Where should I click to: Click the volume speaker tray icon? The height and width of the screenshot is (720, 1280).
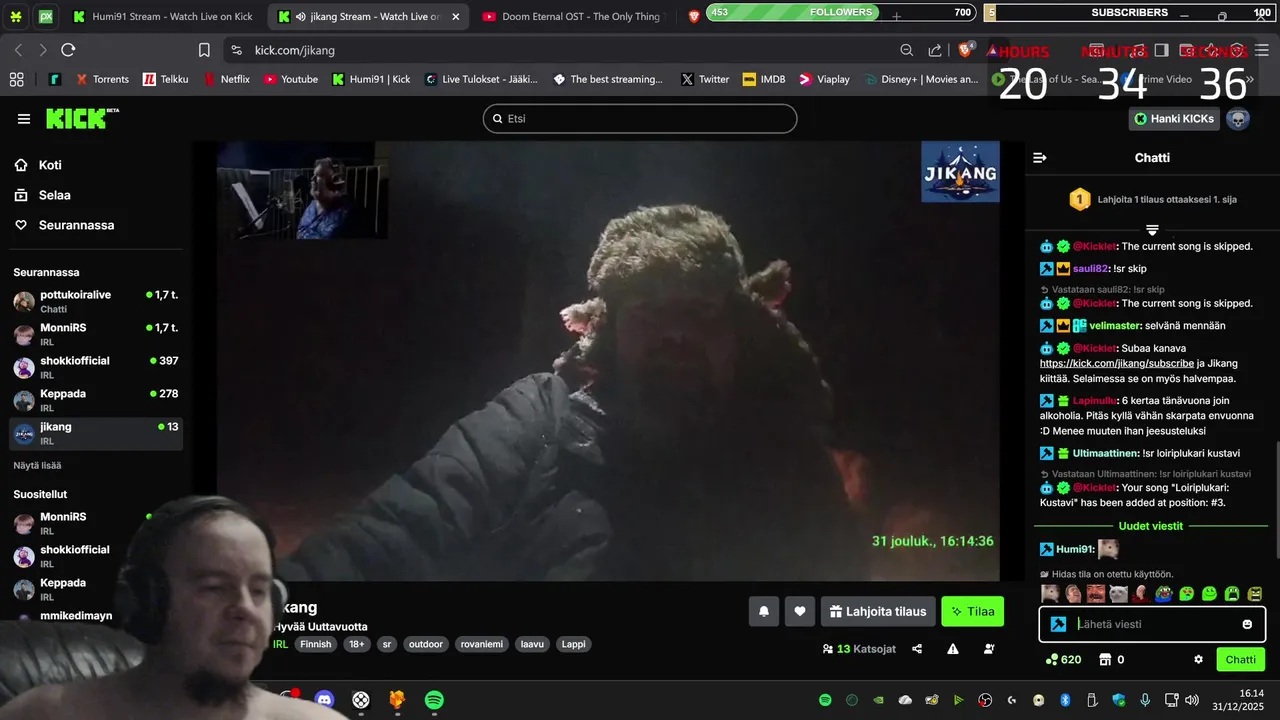point(1191,700)
